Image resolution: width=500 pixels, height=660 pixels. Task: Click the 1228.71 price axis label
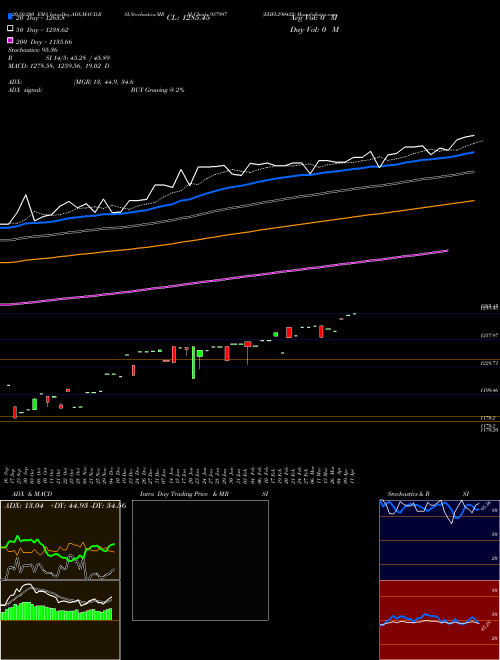coord(490,362)
